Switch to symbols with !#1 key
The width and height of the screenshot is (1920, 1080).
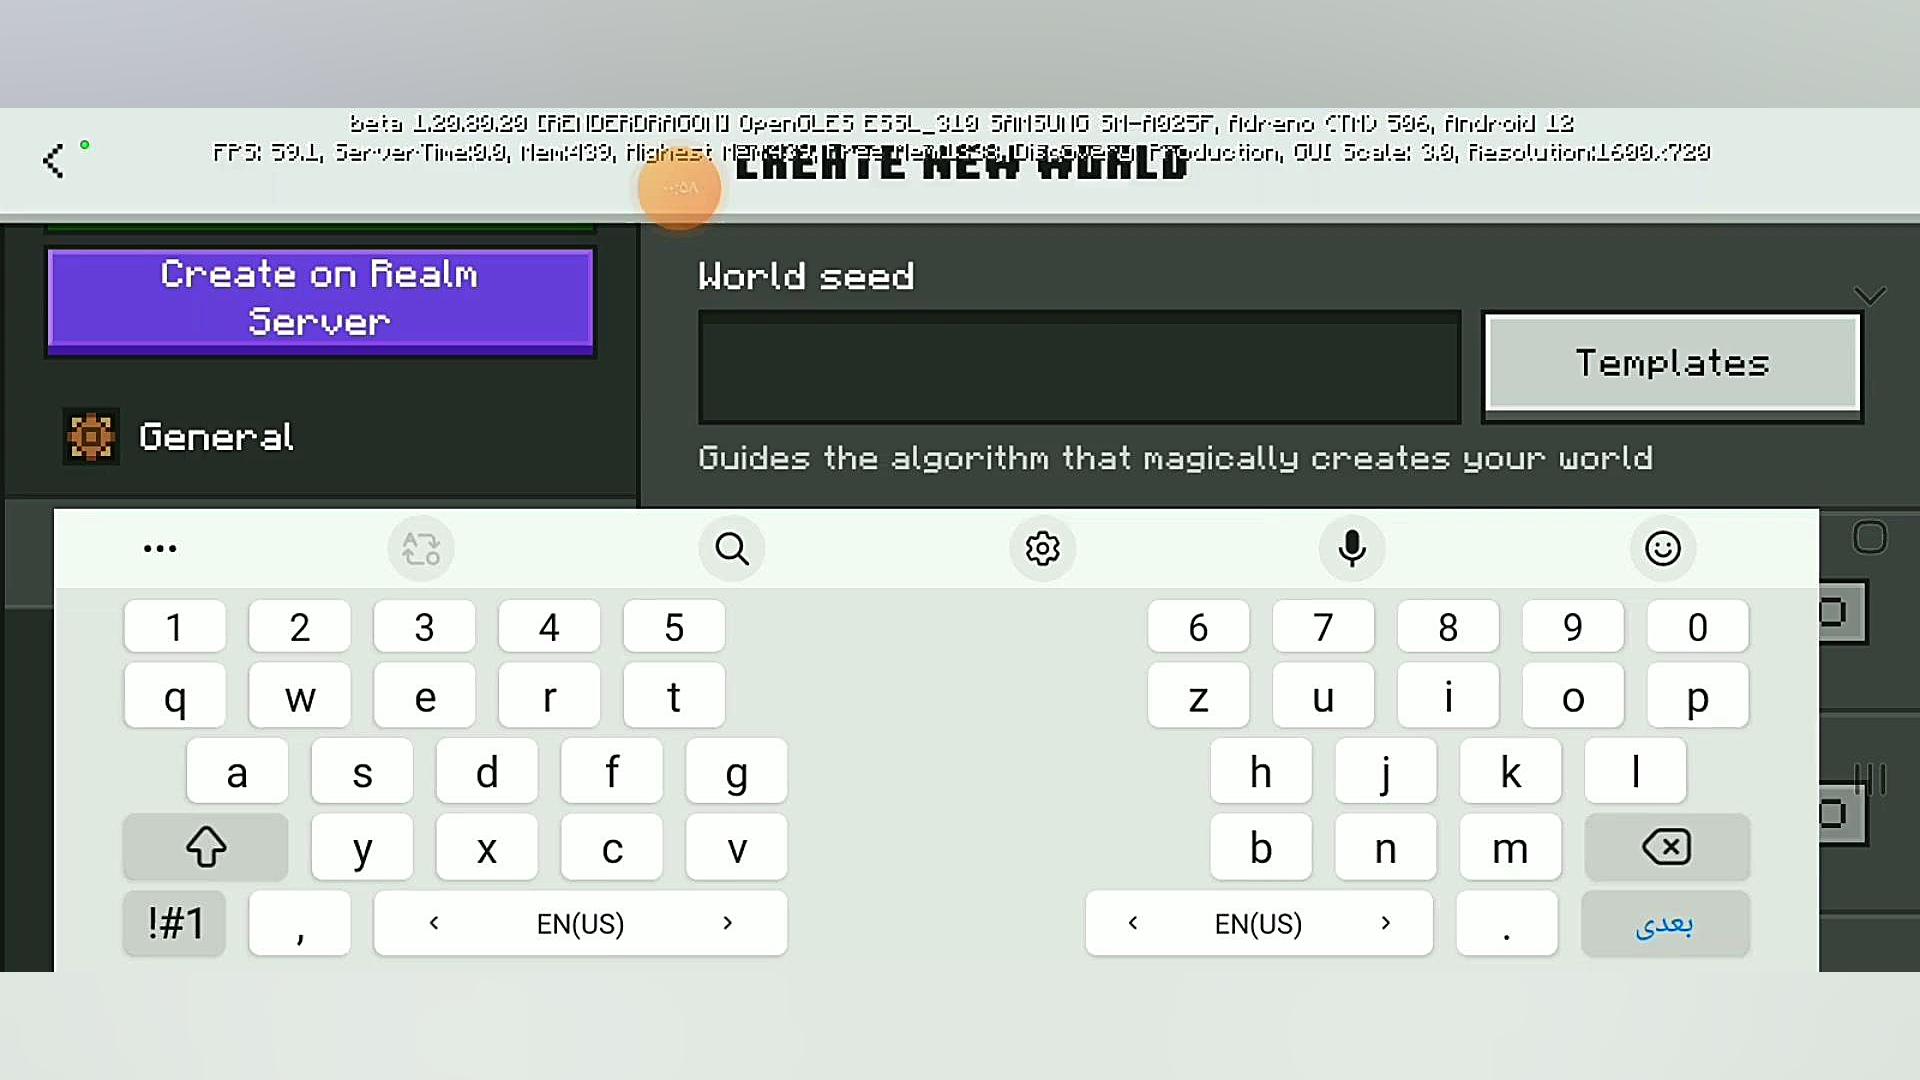pos(175,923)
